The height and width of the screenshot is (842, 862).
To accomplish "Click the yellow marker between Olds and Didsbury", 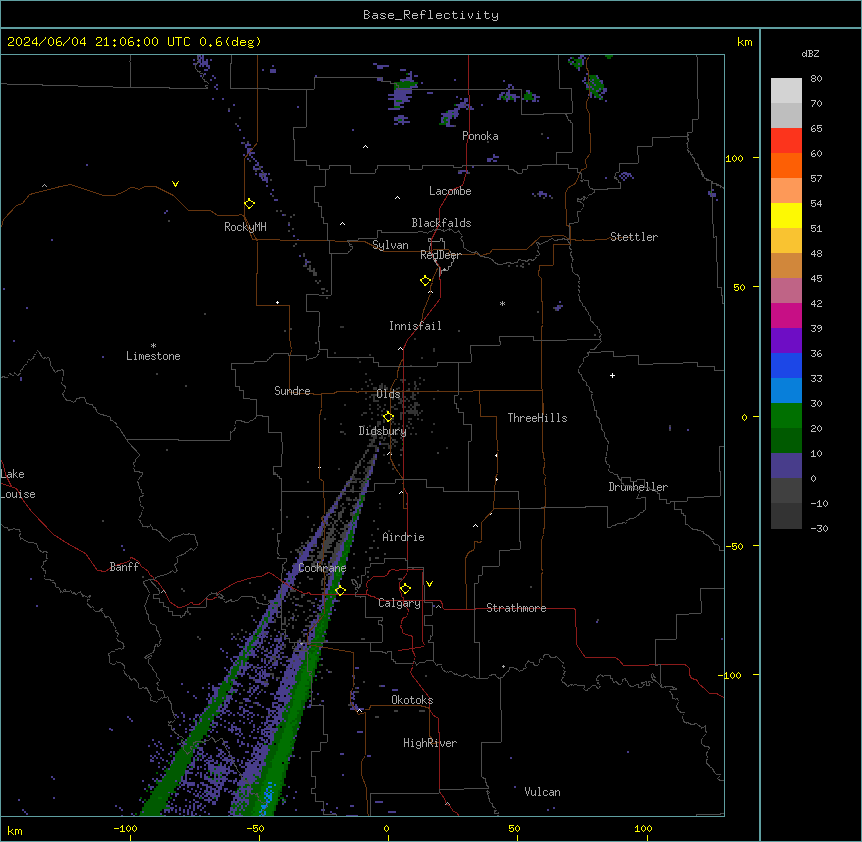I will point(388,417).
